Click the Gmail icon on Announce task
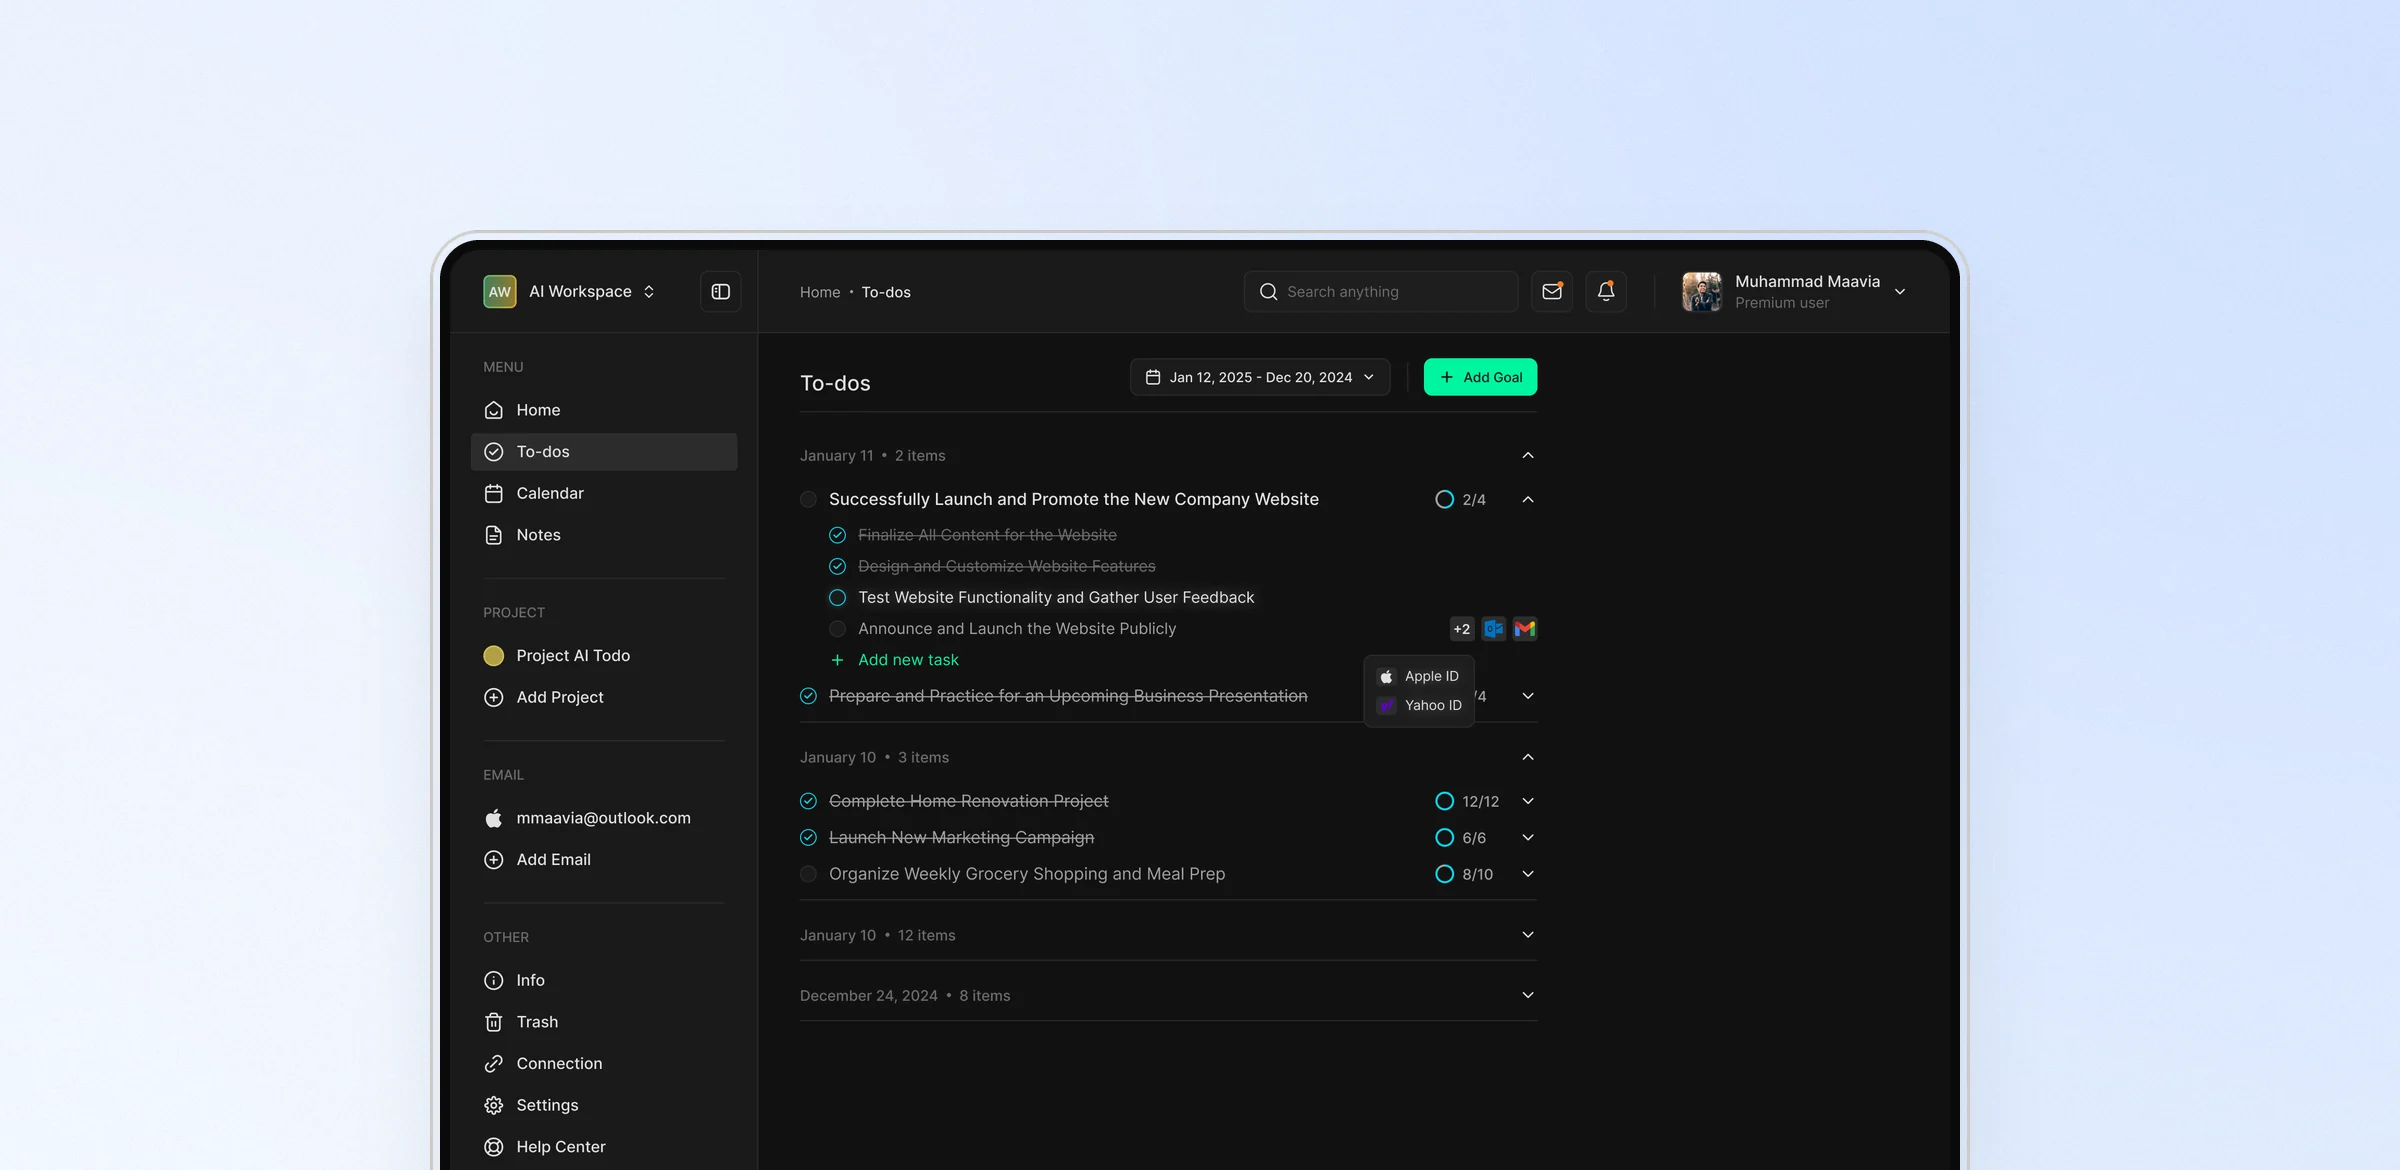The height and width of the screenshot is (1170, 2400). pos(1525,629)
